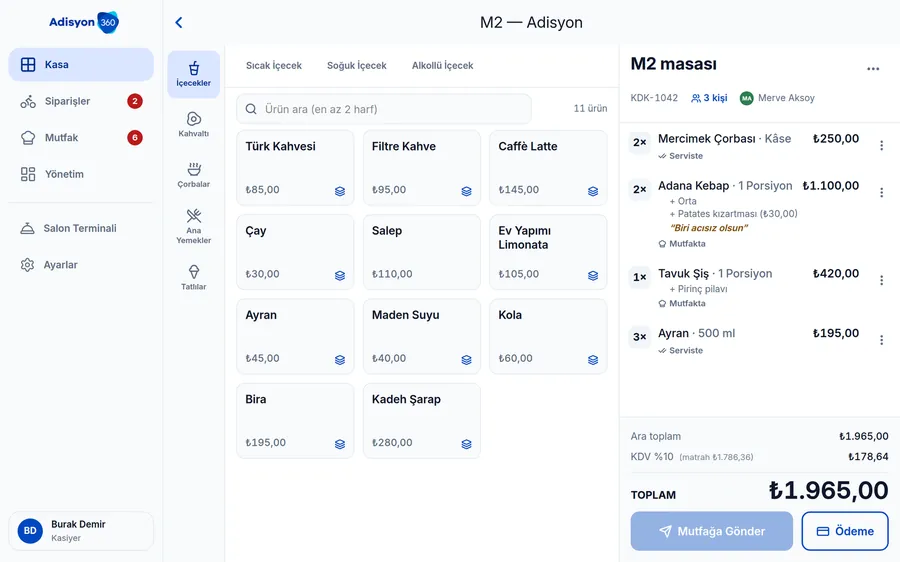Open options for Ayran 500 ml line
Image resolution: width=900 pixels, height=562 pixels.
click(x=882, y=340)
